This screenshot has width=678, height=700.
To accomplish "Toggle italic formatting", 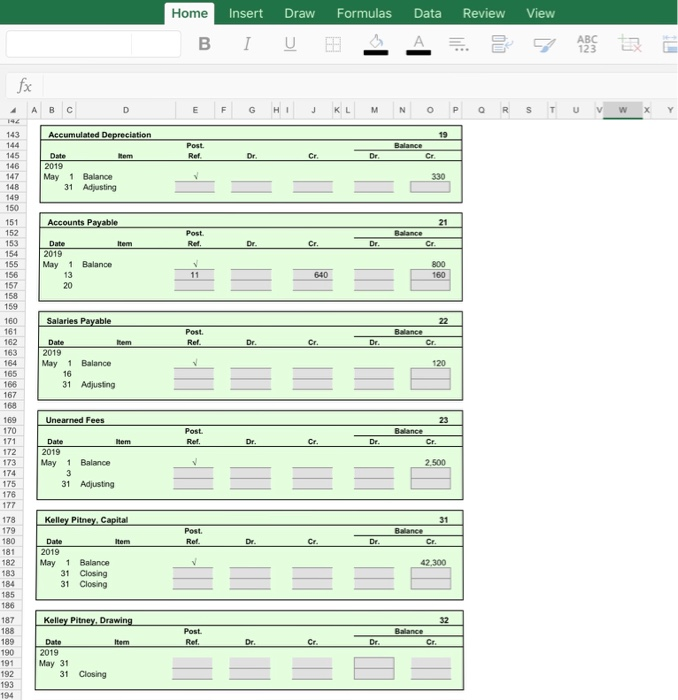I will click(247, 44).
